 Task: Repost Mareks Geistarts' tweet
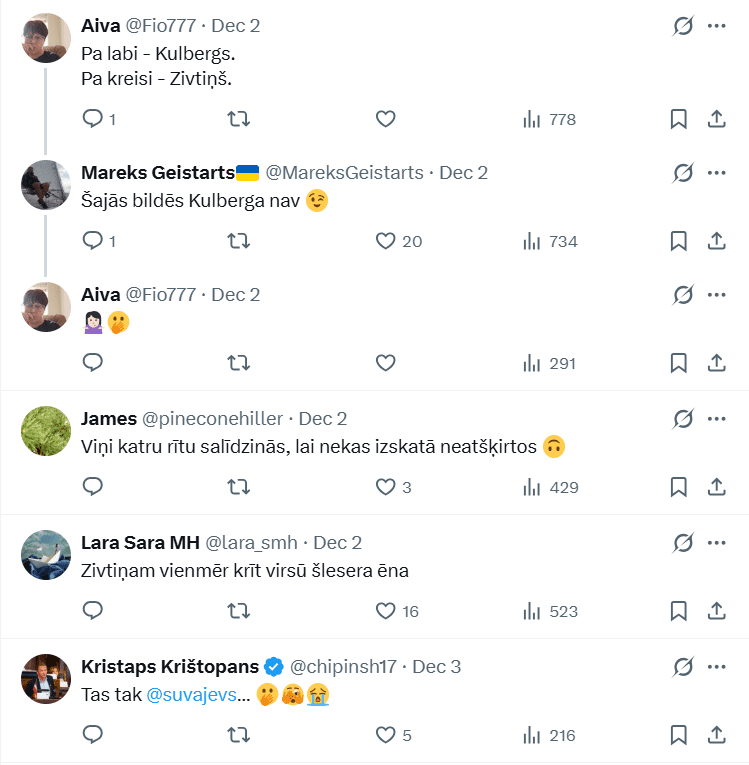coord(239,241)
